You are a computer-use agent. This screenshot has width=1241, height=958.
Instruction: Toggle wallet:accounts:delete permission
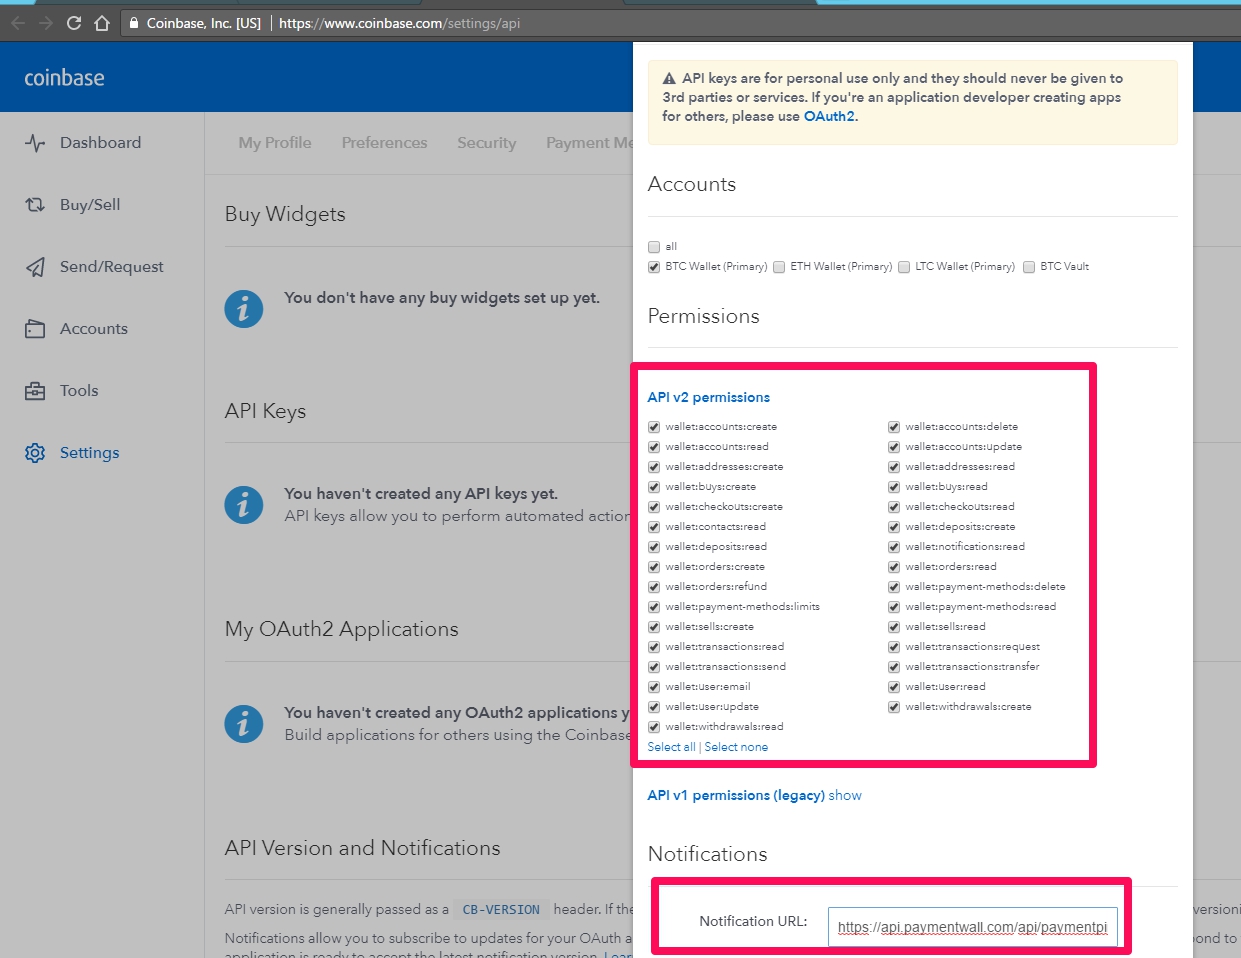pos(894,427)
